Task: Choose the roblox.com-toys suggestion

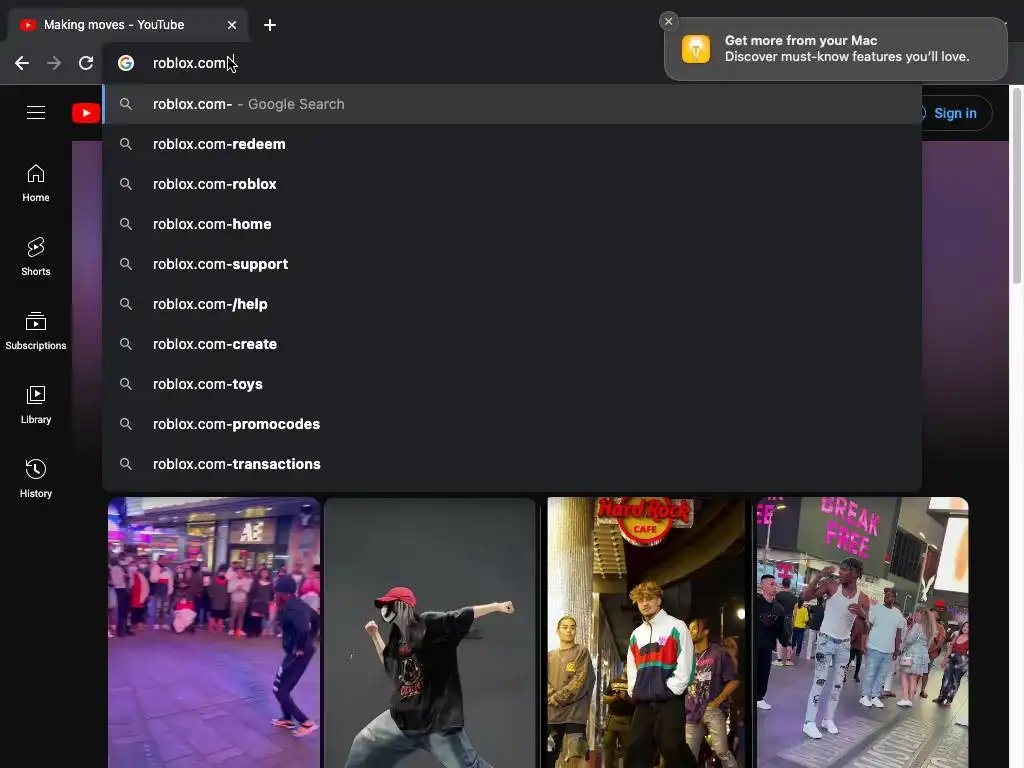Action: tap(512, 384)
